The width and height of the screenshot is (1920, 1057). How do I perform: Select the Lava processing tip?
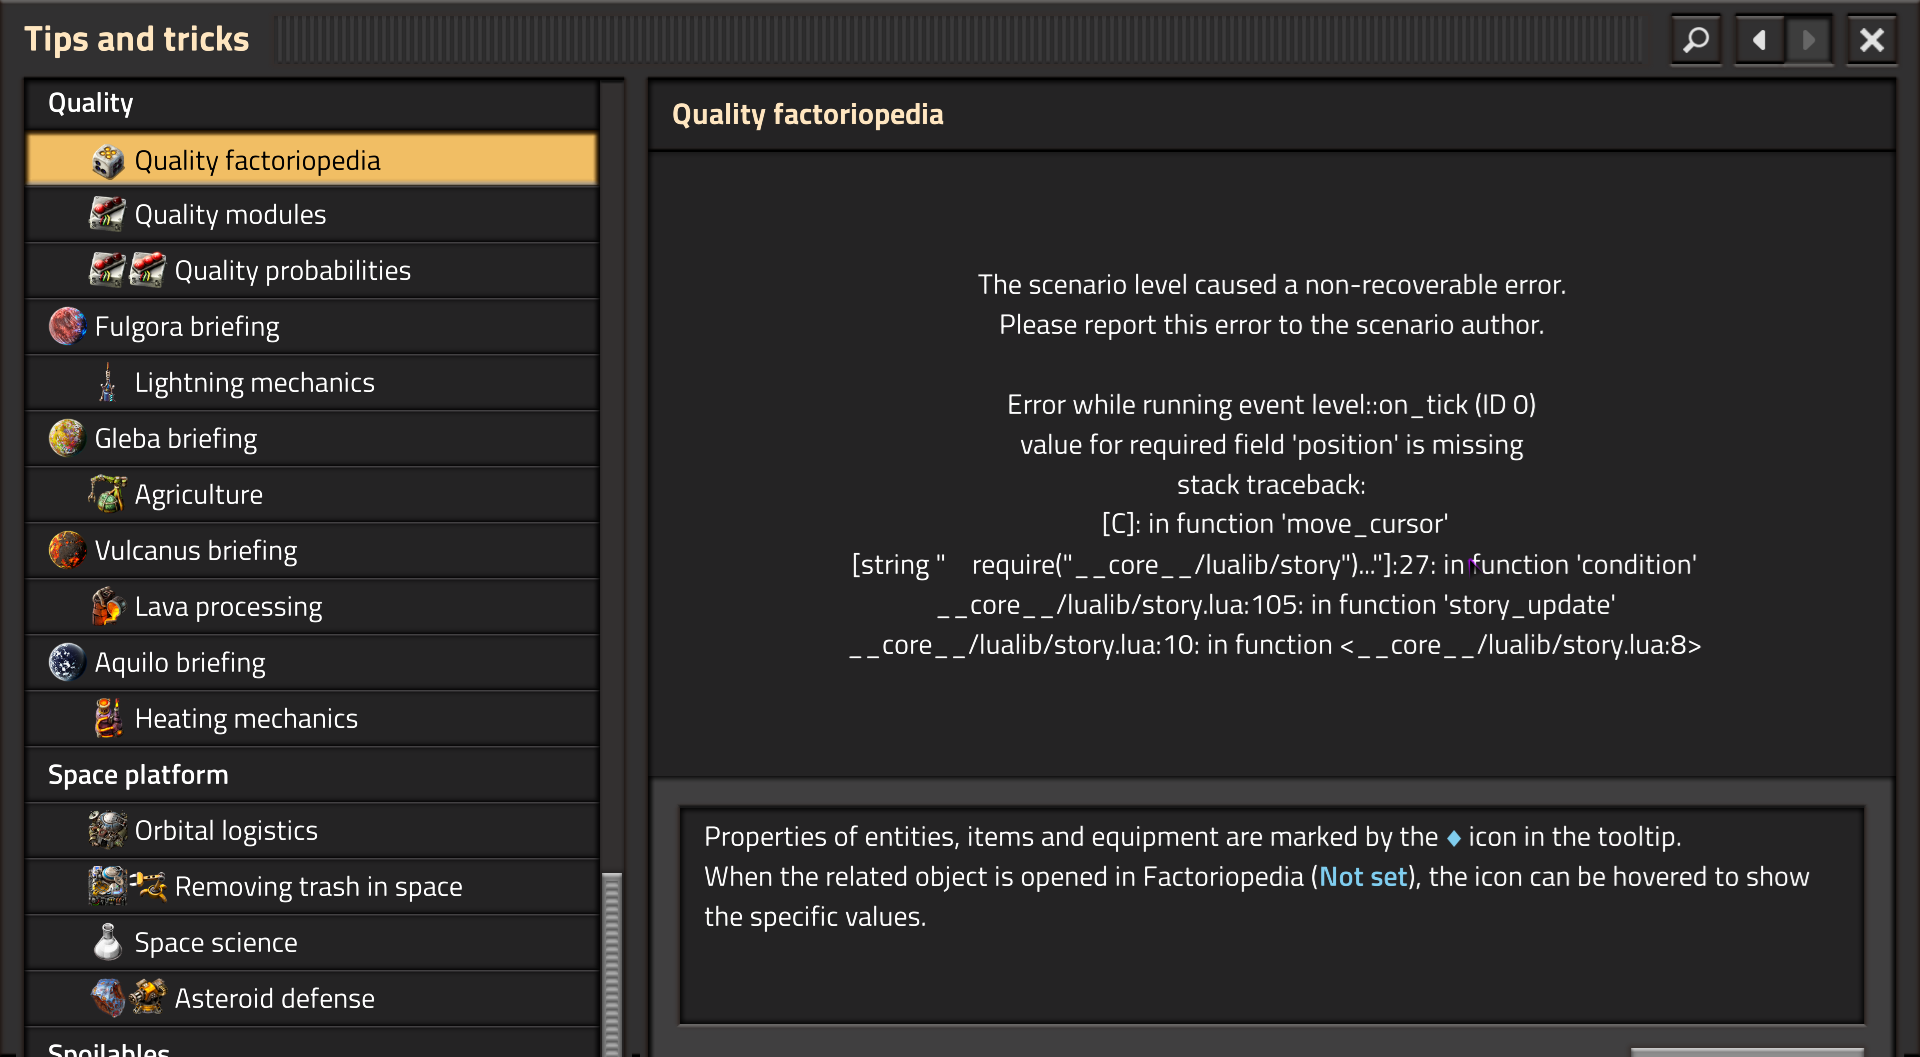(312, 606)
